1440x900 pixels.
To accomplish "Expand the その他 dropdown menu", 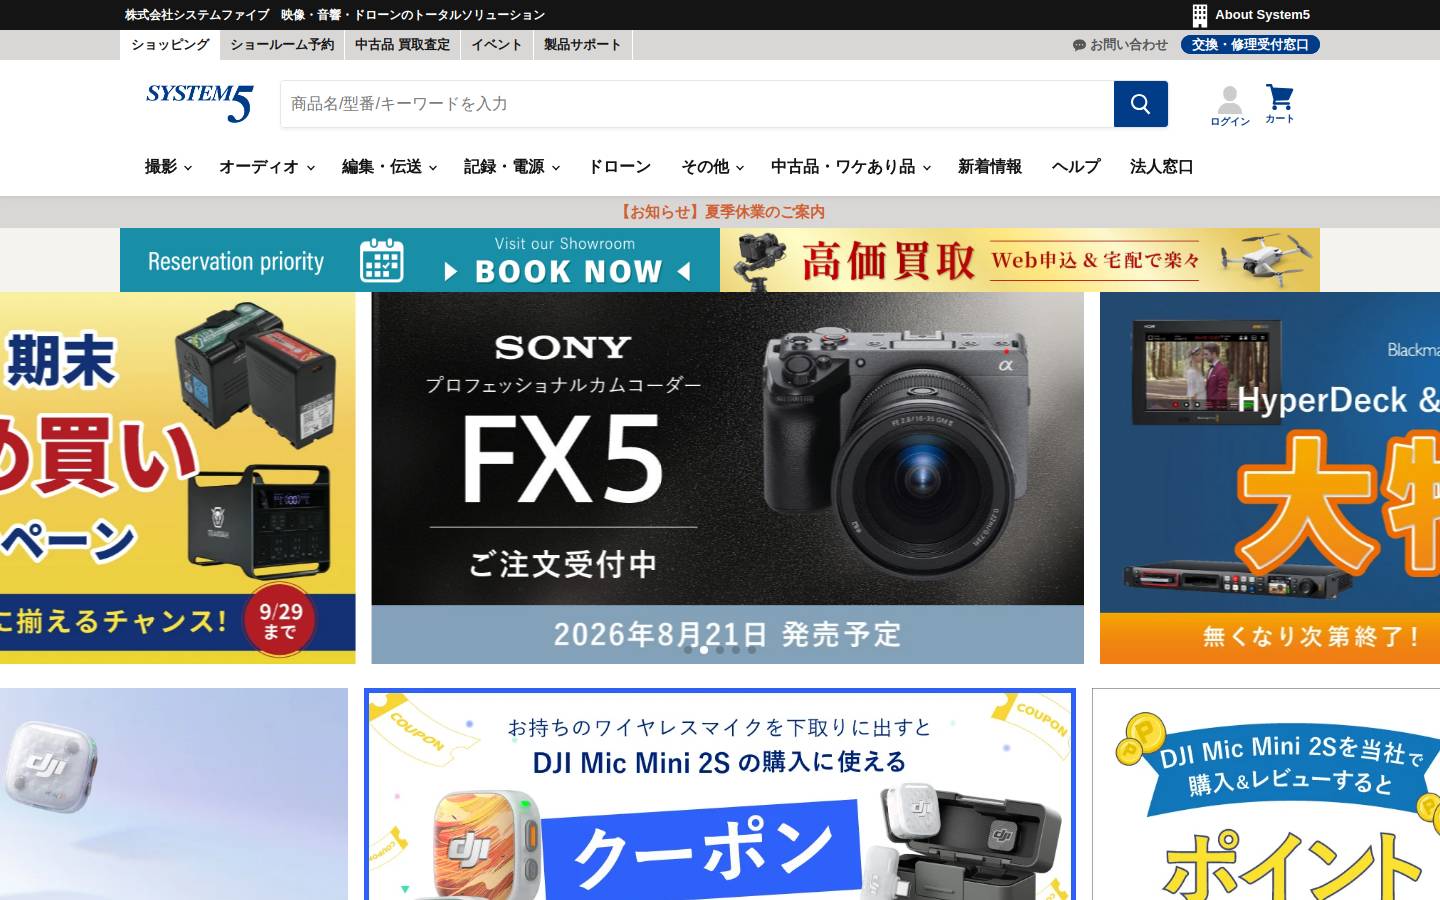I will pyautogui.click(x=712, y=167).
